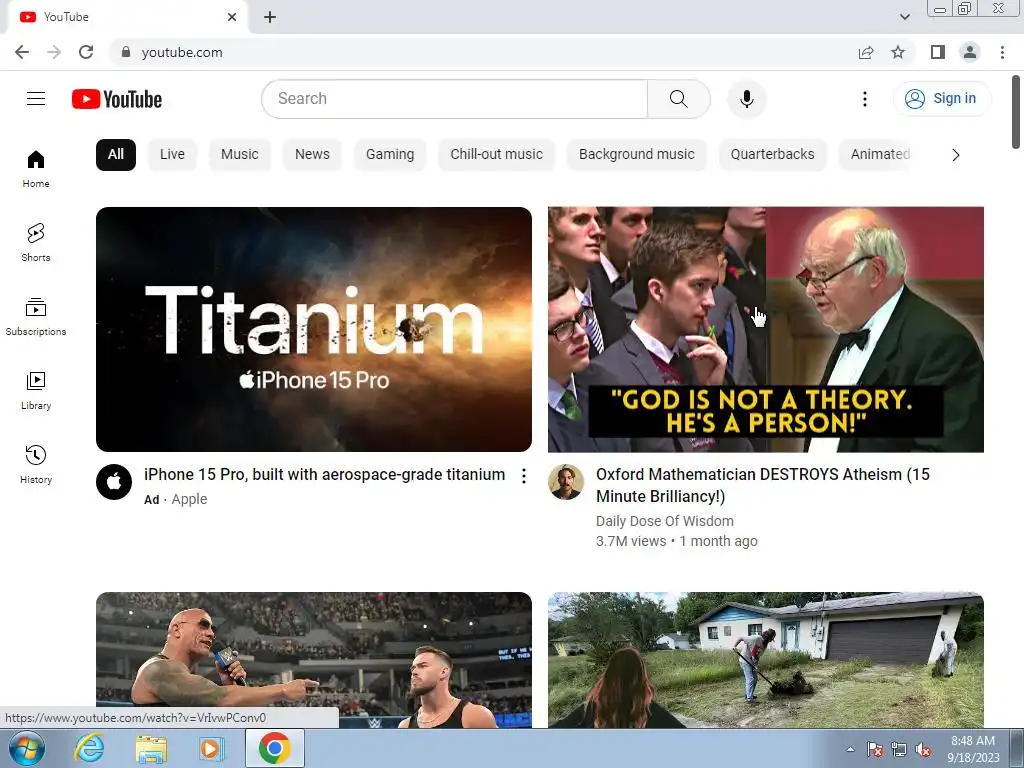
Task: Open the Oxford Mathematician video thumbnail
Action: (765, 329)
